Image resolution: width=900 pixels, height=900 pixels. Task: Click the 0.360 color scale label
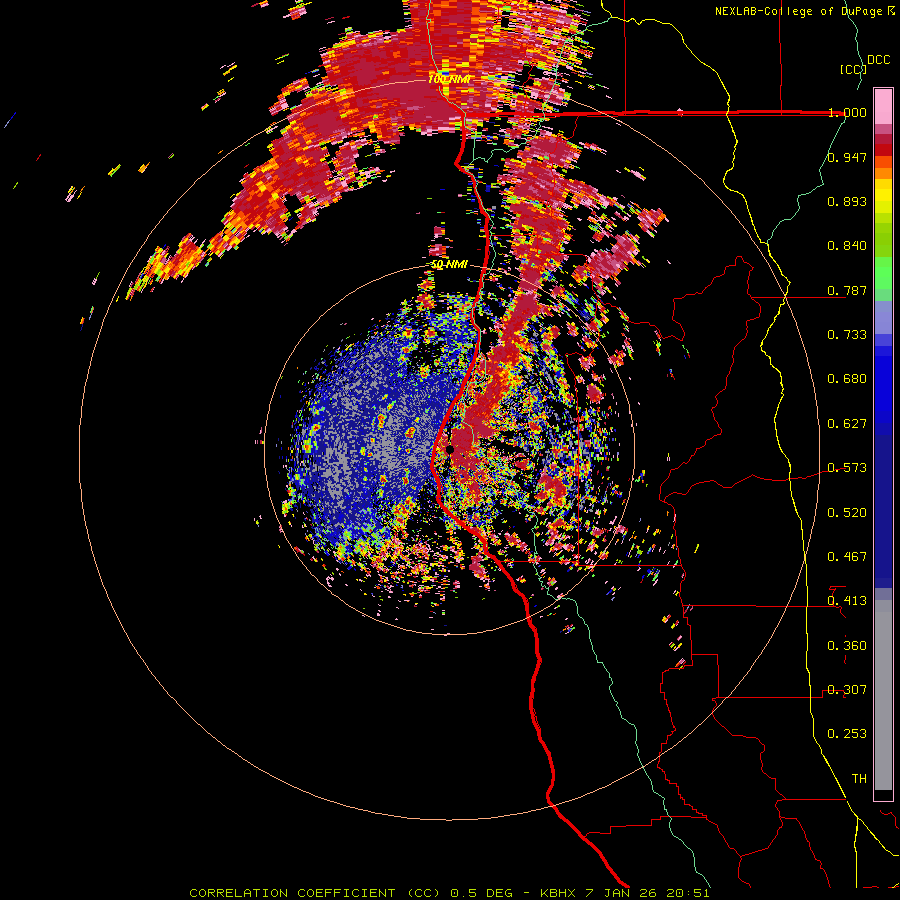pyautogui.click(x=847, y=646)
